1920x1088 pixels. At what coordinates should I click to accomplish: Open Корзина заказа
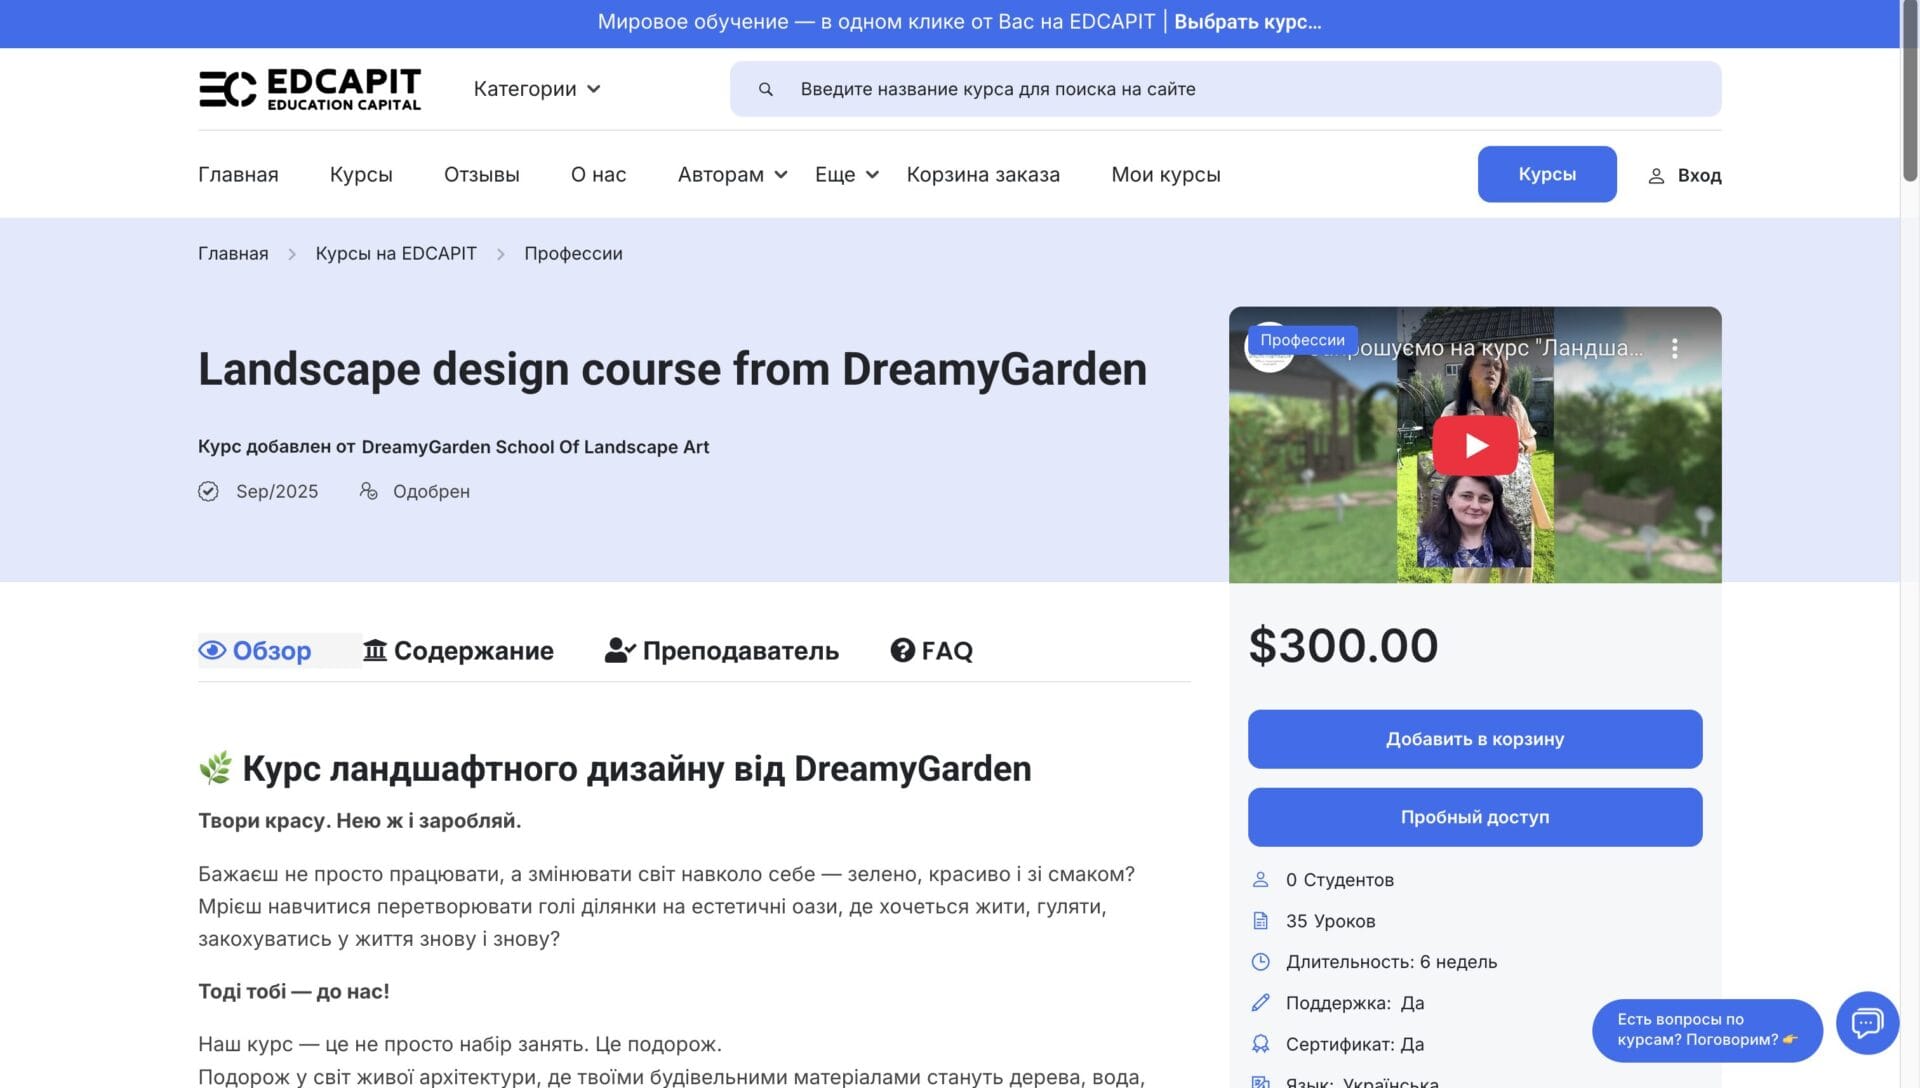(x=983, y=175)
